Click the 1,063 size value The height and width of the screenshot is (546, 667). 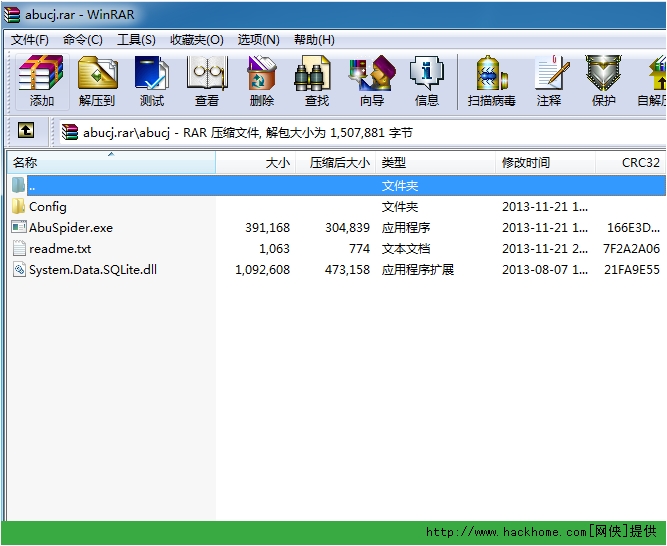(274, 249)
